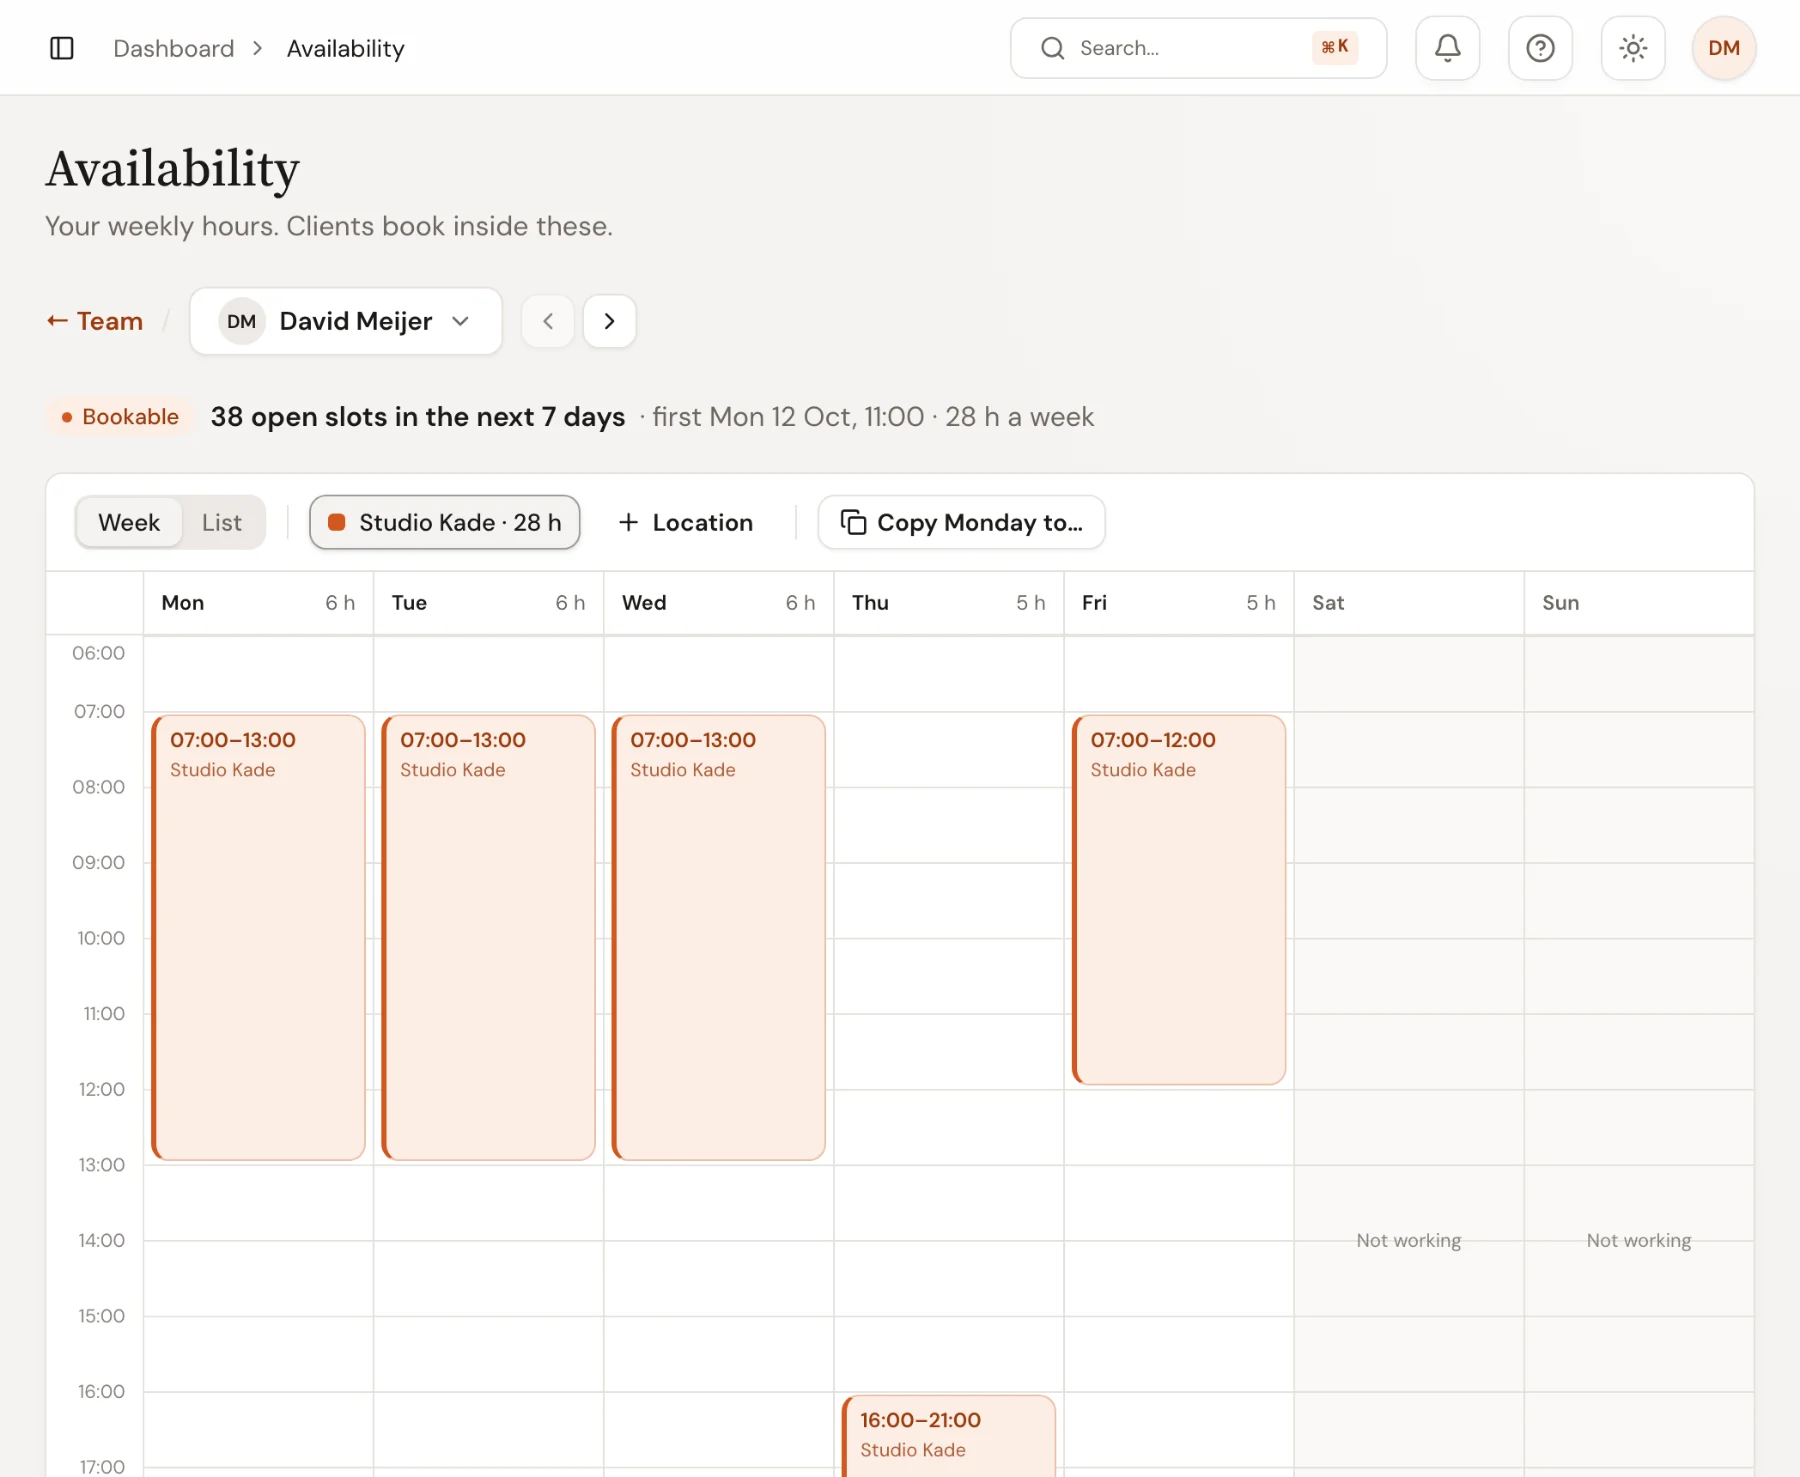
Task: Click "38 open slots in the next 7 days"
Action: pyautogui.click(x=418, y=417)
